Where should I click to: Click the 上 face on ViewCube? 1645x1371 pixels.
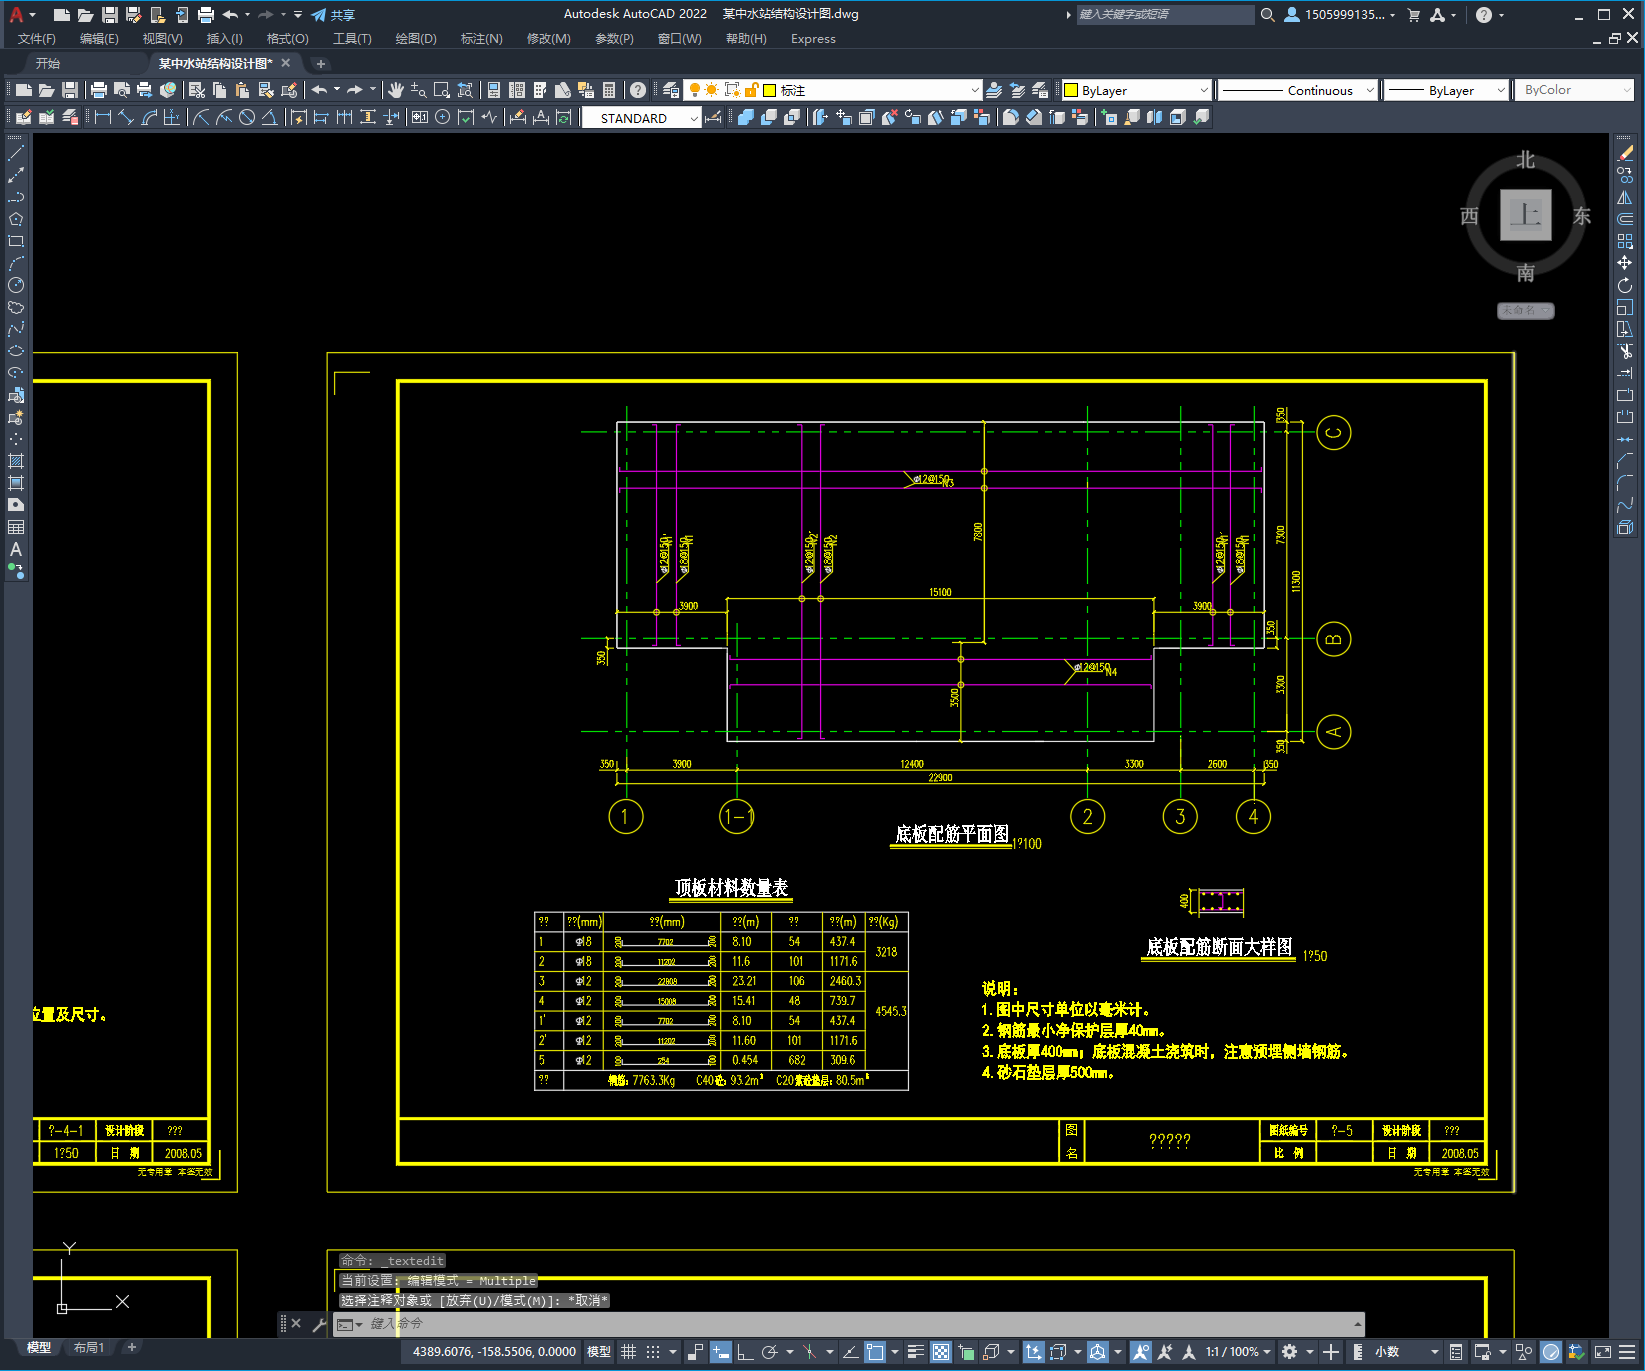click(x=1525, y=215)
